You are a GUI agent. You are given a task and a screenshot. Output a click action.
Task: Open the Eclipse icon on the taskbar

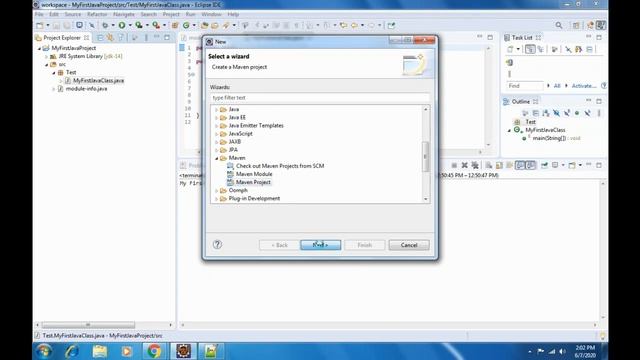[183, 351]
